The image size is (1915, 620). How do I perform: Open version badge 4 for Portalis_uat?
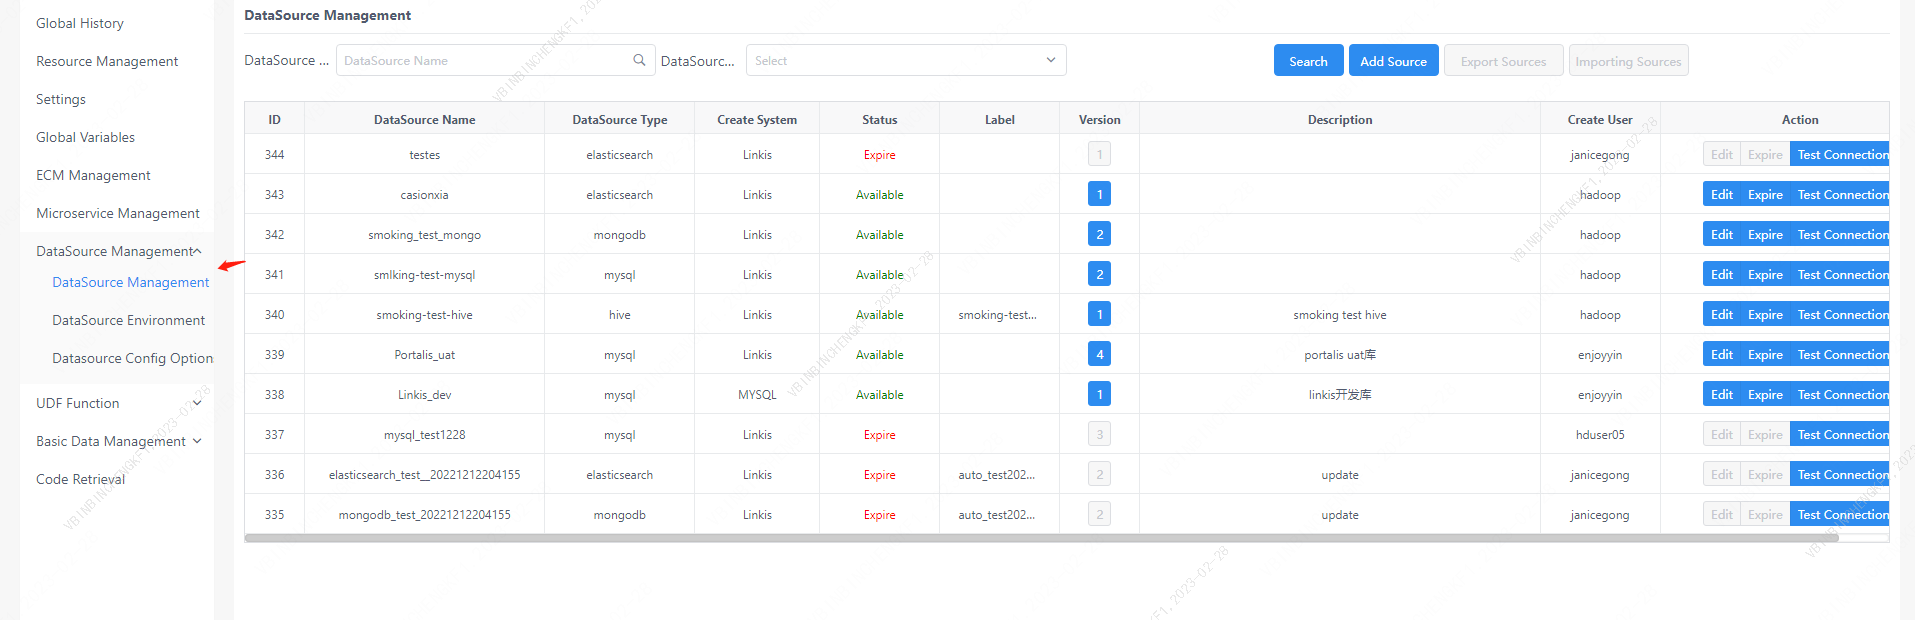1099,354
